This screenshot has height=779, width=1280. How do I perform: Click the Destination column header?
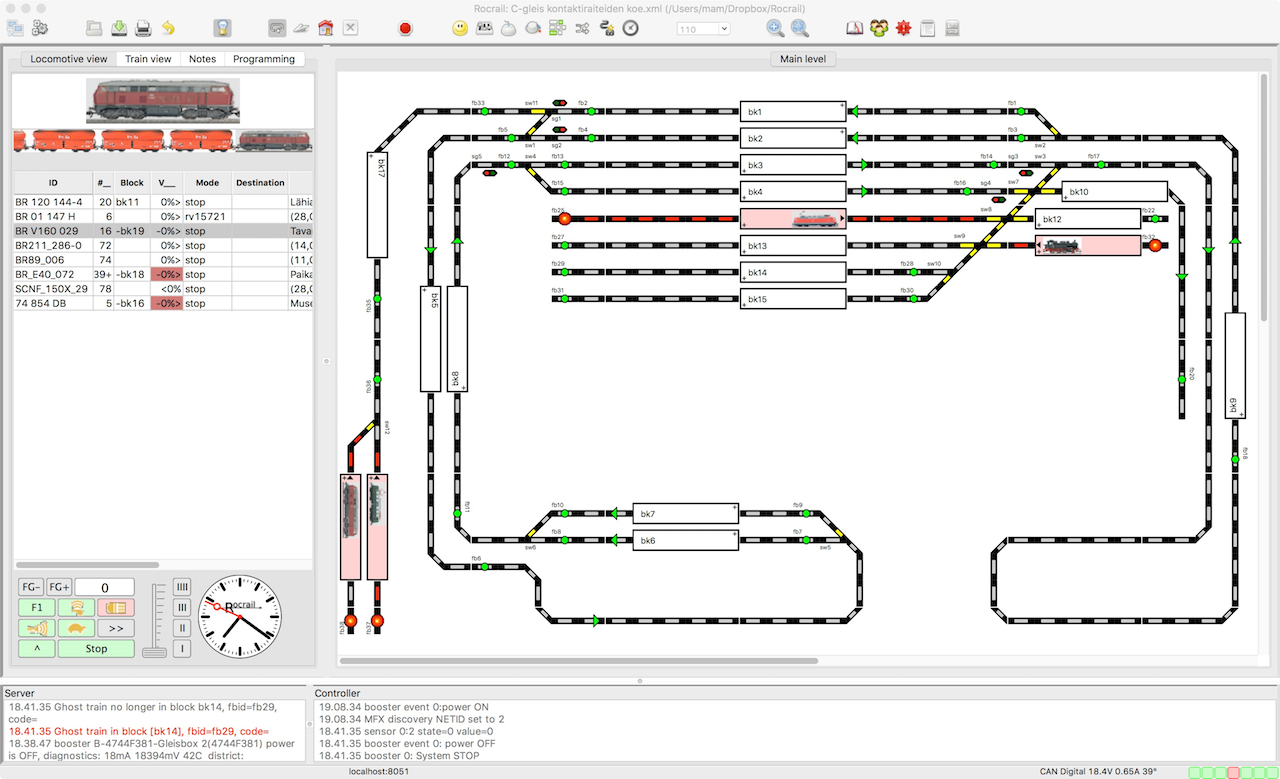pos(260,183)
